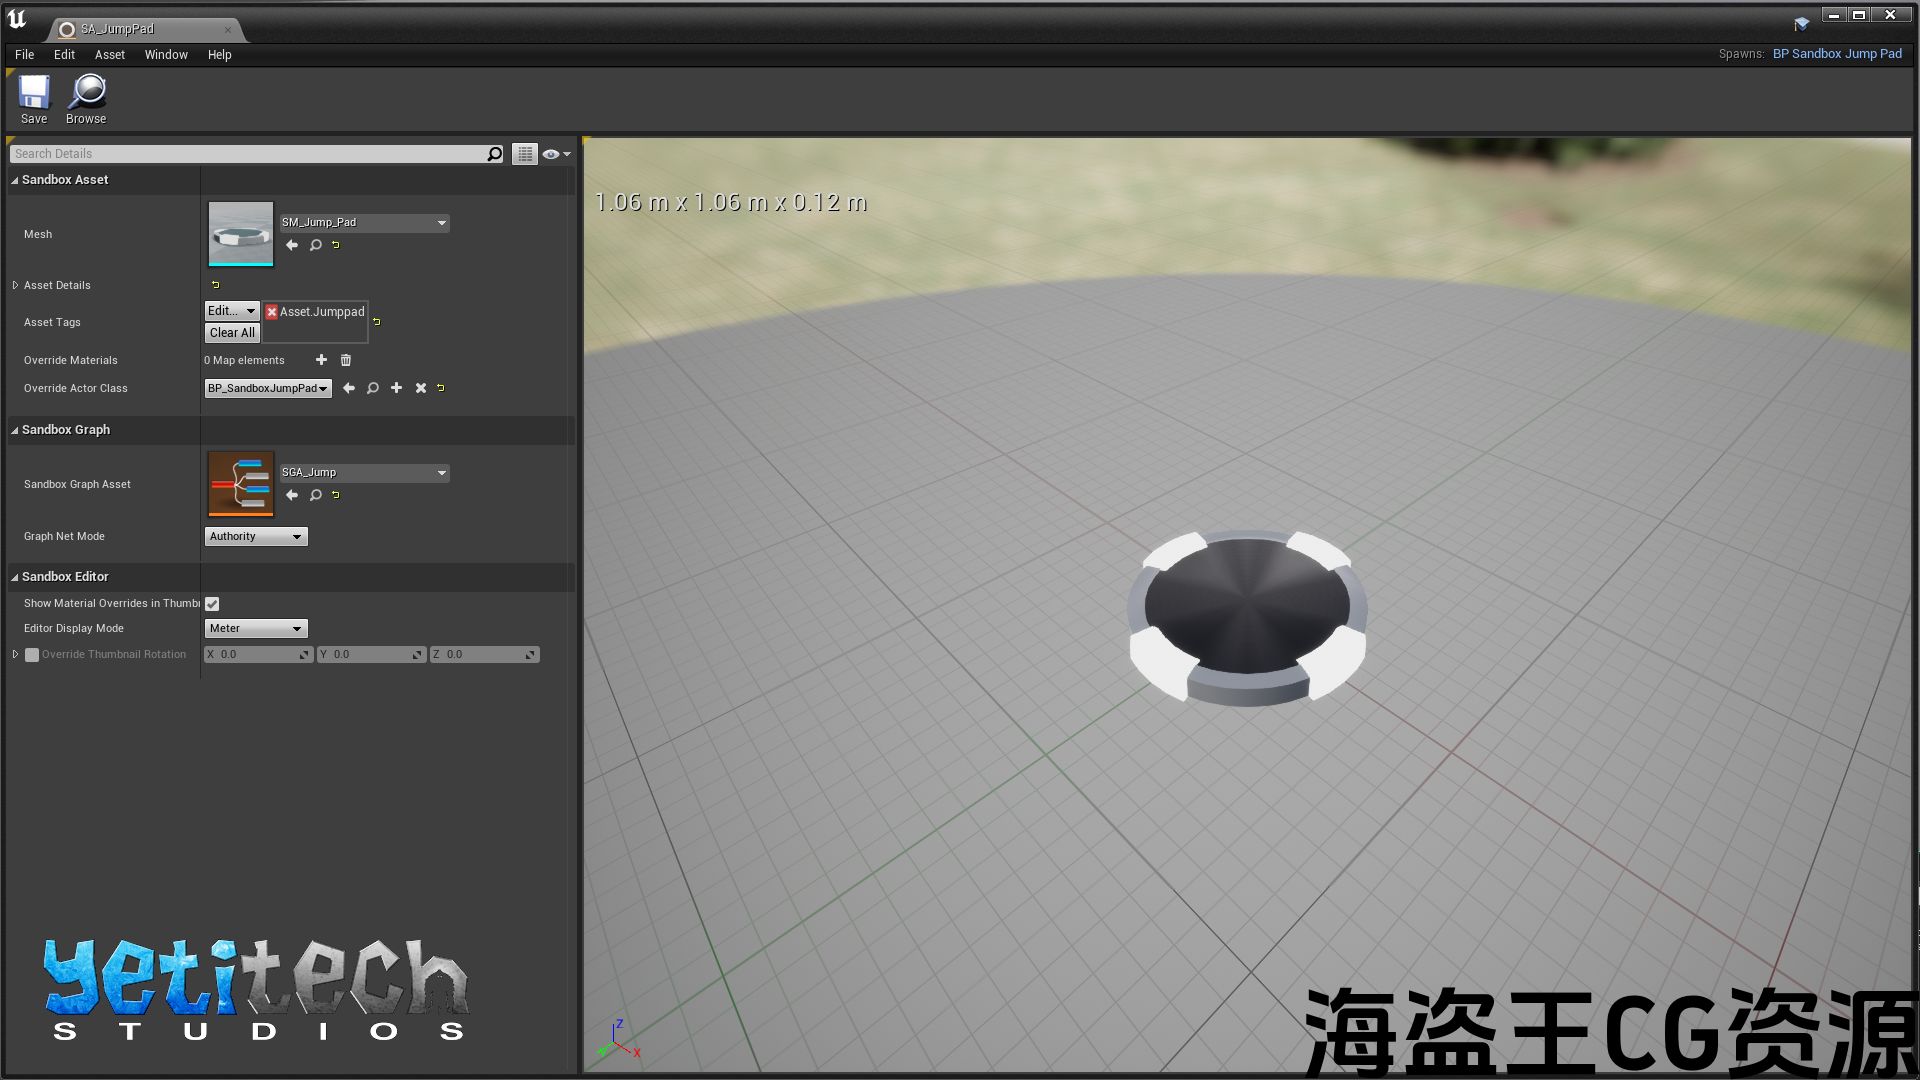Image resolution: width=1920 pixels, height=1080 pixels.
Task: Clear Override Actor Class with X icon
Action: coord(421,388)
